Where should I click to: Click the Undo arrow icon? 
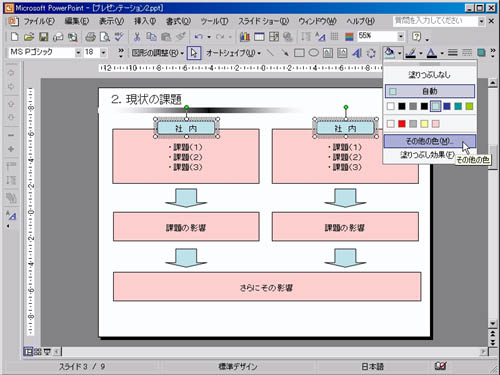click(x=199, y=37)
